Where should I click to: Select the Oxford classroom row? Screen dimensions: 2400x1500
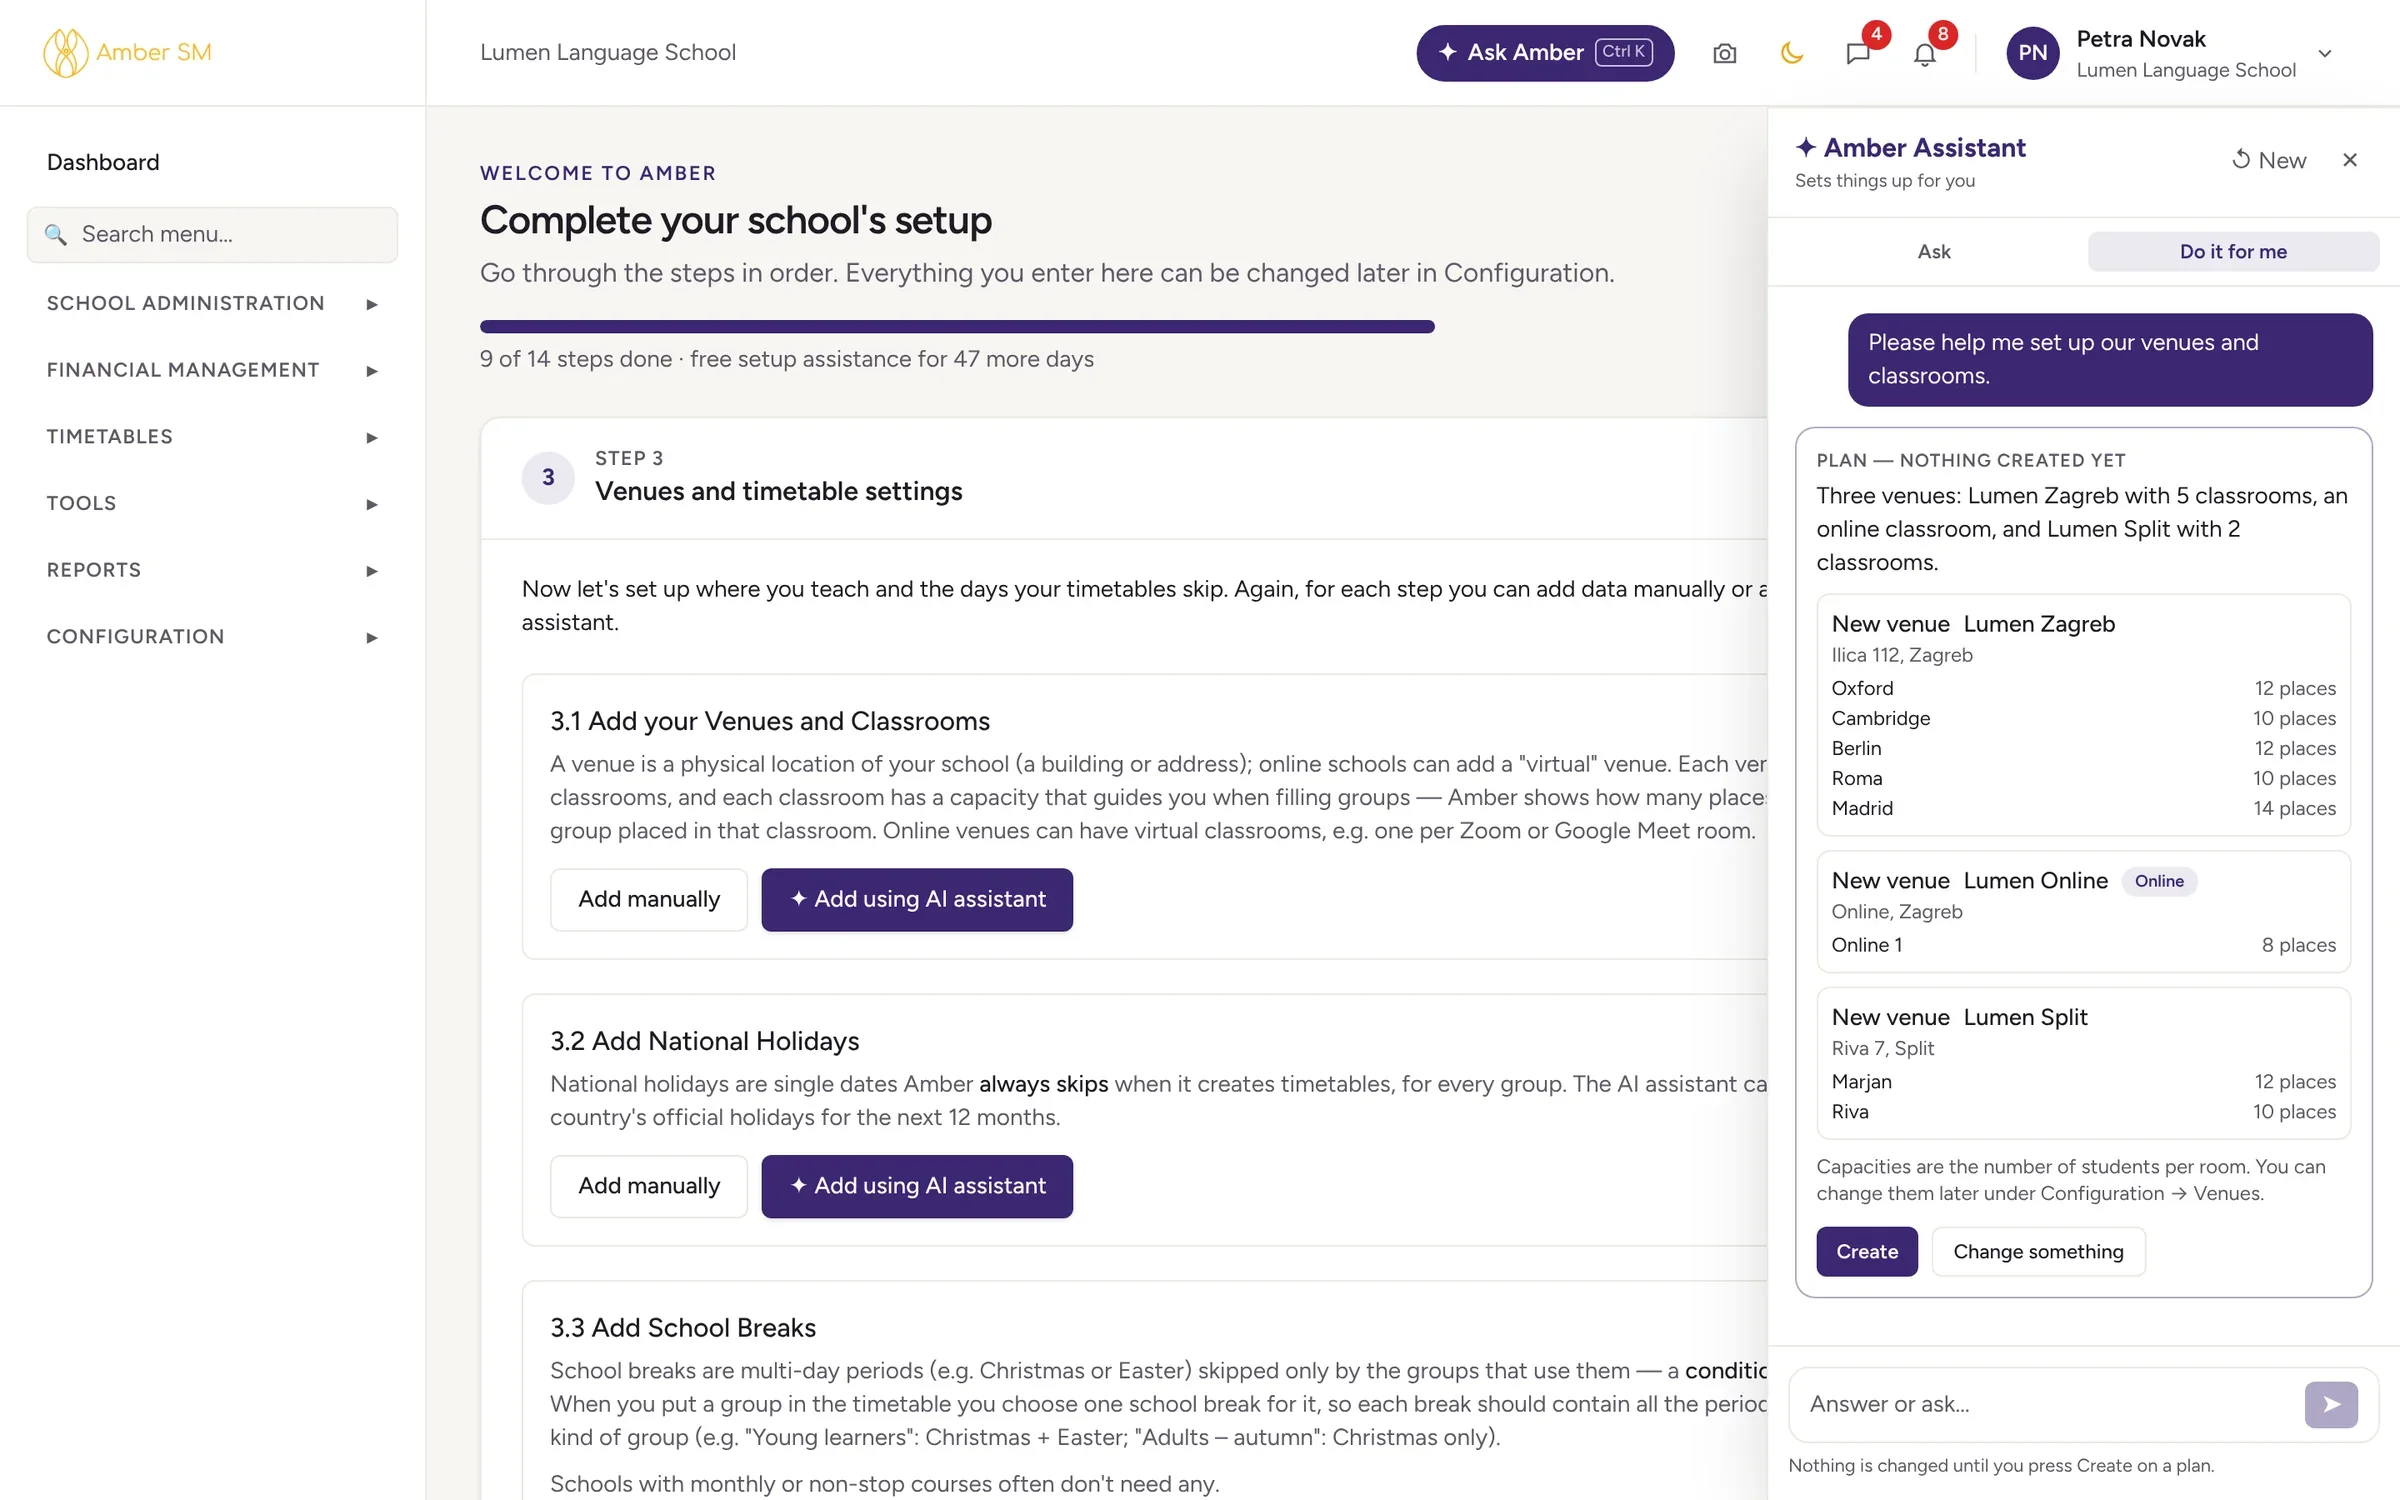[x=2083, y=688]
